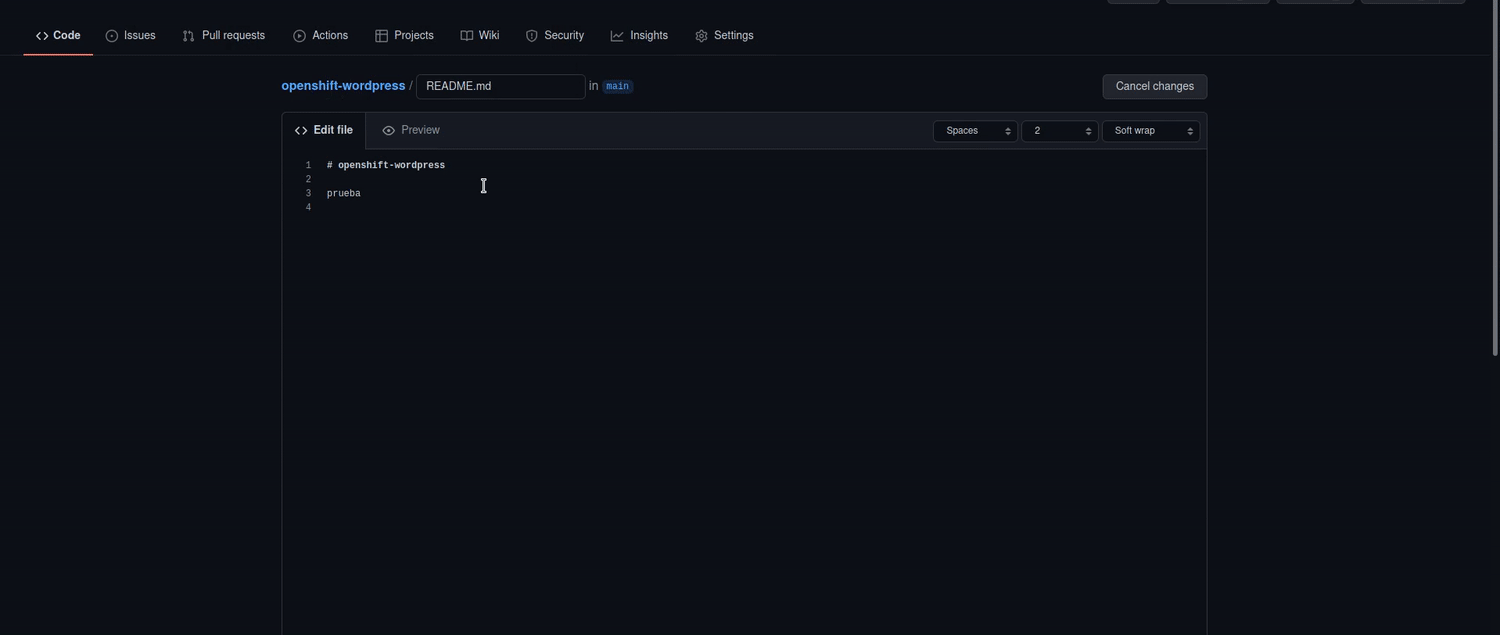This screenshot has width=1500, height=635.
Task: Click the Wiki book icon
Action: pyautogui.click(x=466, y=36)
